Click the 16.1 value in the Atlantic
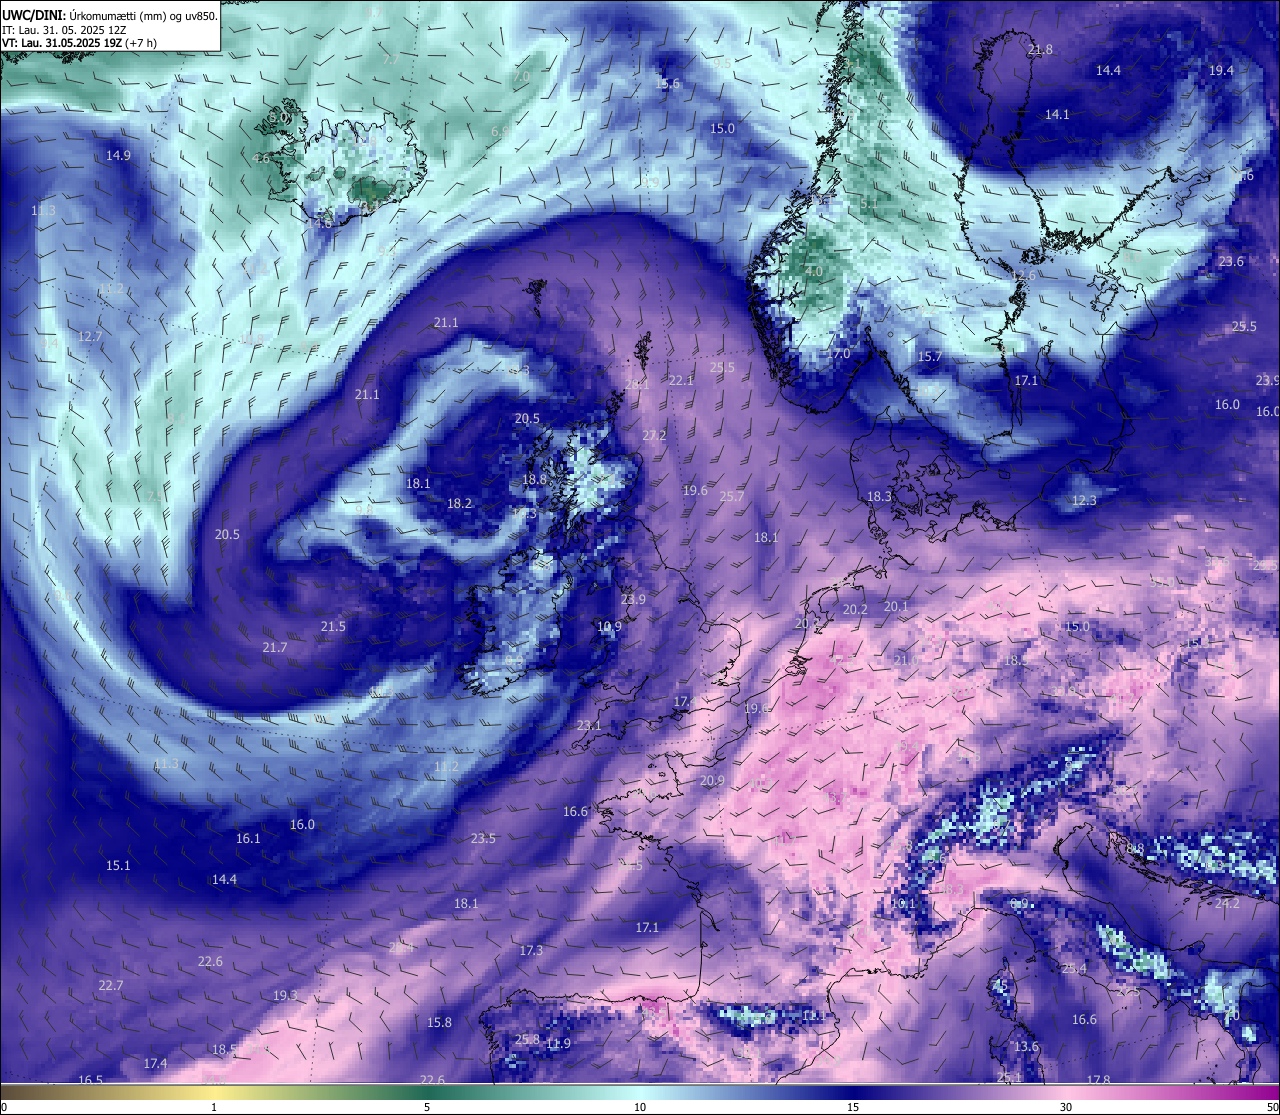Image resolution: width=1280 pixels, height=1115 pixels. (x=248, y=839)
